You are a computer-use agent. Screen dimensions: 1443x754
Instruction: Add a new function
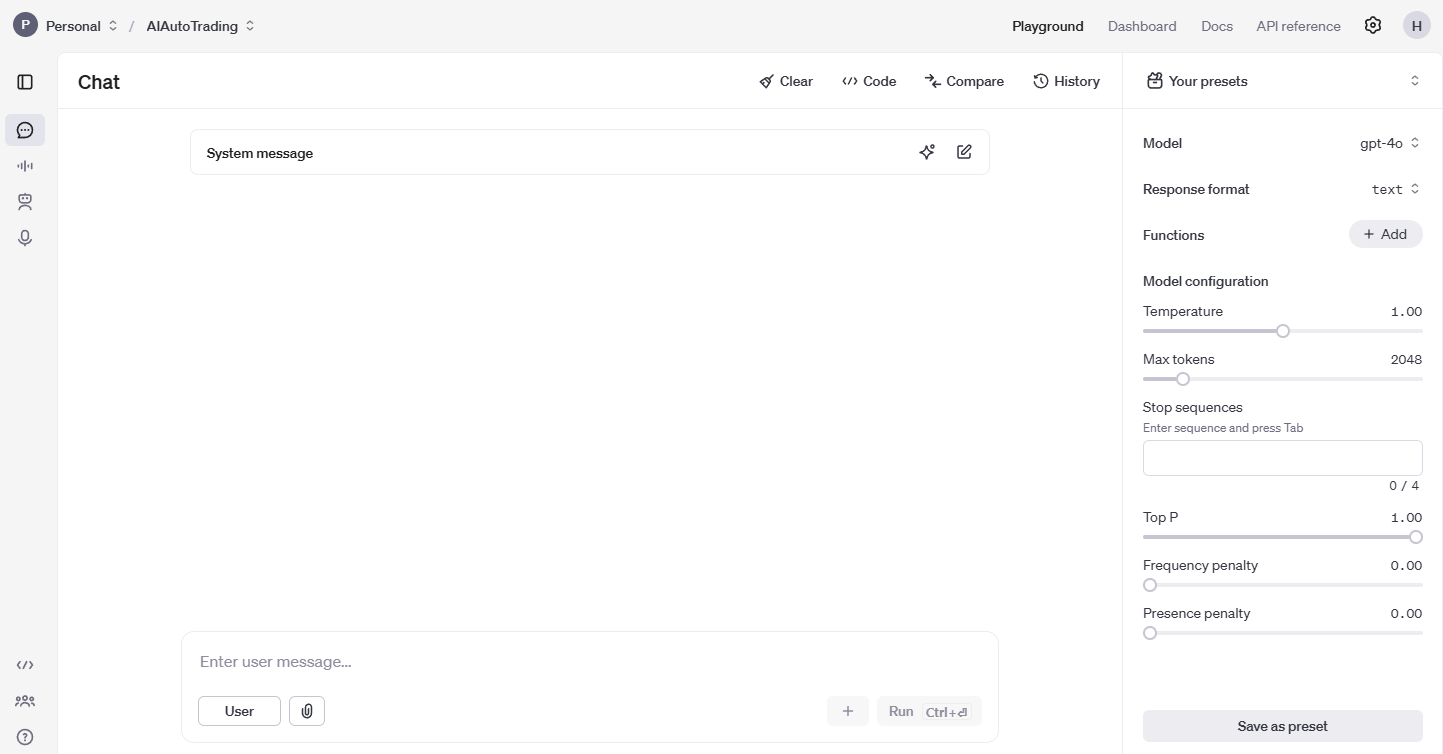(1385, 234)
